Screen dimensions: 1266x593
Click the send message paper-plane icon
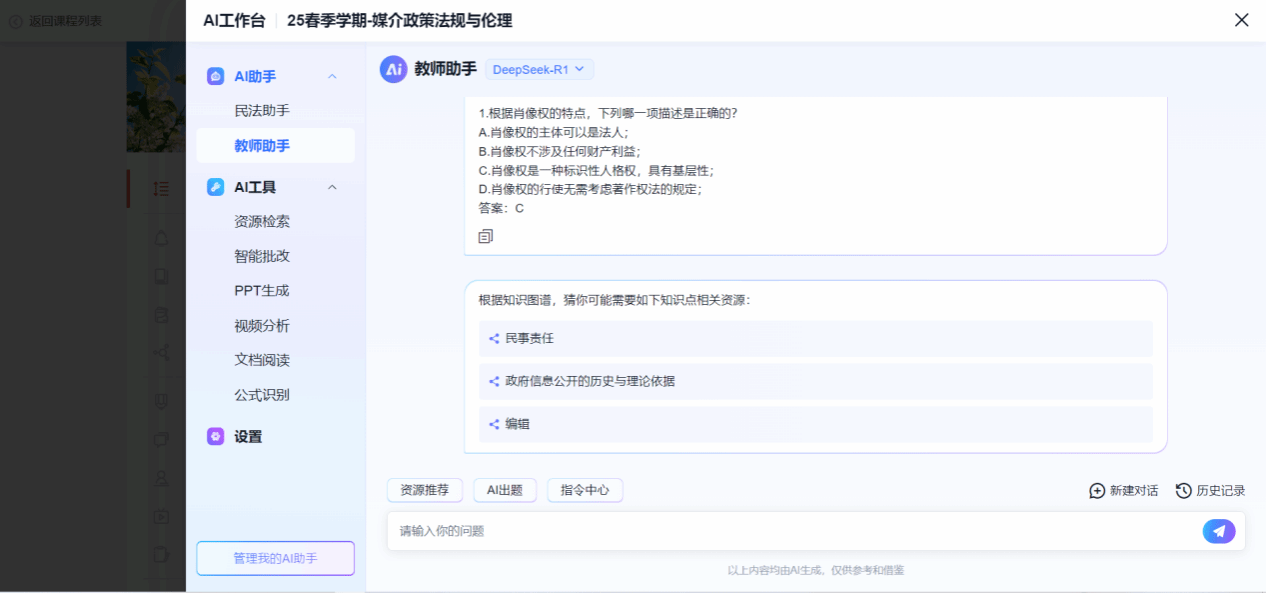click(1218, 531)
